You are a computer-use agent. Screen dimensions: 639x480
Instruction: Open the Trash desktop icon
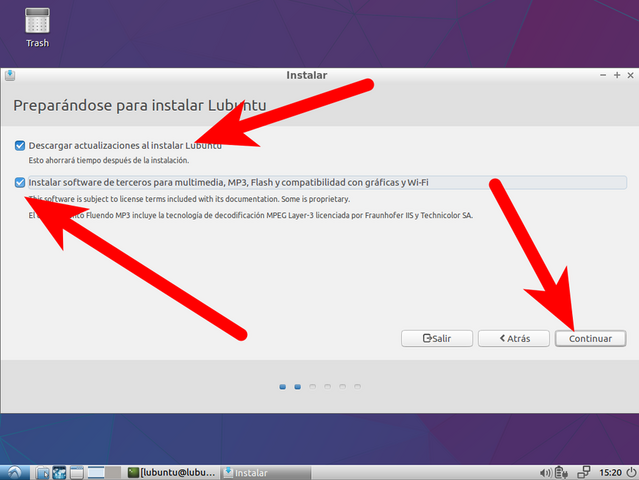(x=37, y=27)
